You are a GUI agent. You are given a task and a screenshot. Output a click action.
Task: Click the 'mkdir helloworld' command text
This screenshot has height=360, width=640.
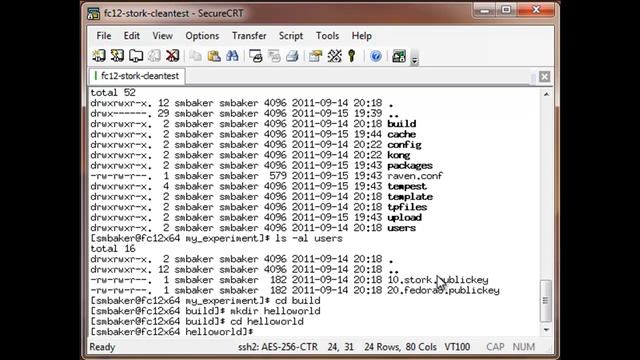pos(275,311)
